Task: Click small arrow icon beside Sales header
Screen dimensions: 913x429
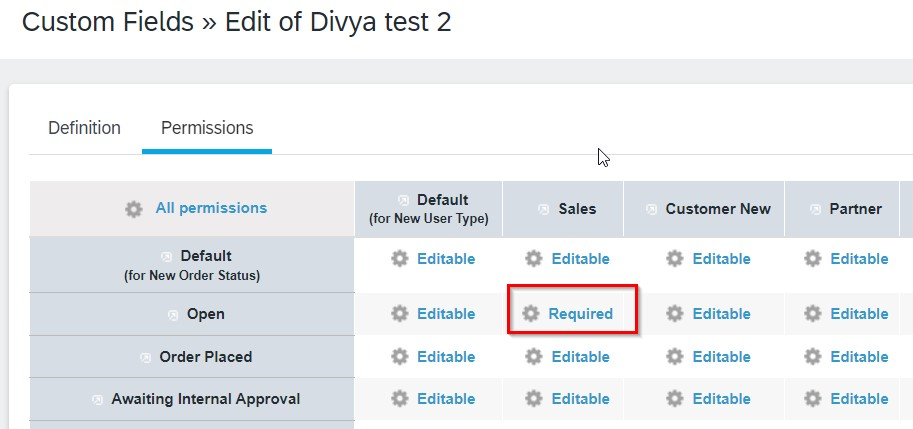Action: coord(543,209)
